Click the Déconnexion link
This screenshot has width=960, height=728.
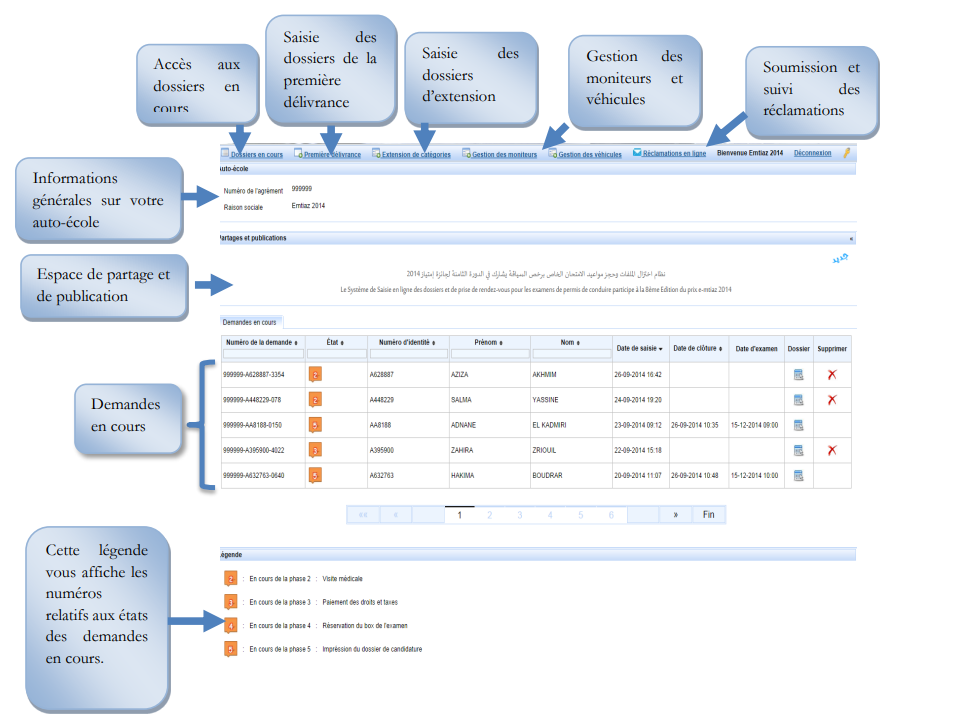[812, 153]
